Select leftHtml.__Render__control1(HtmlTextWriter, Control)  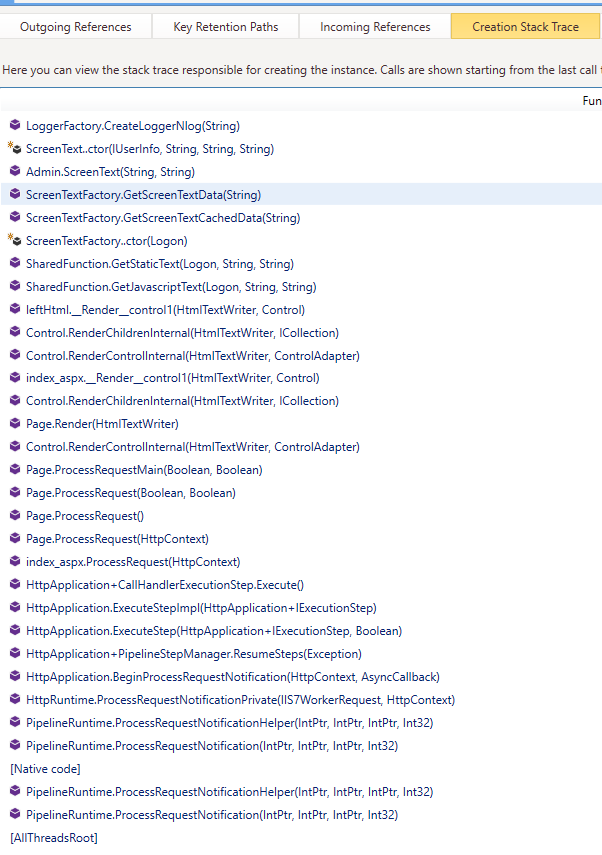click(301, 310)
